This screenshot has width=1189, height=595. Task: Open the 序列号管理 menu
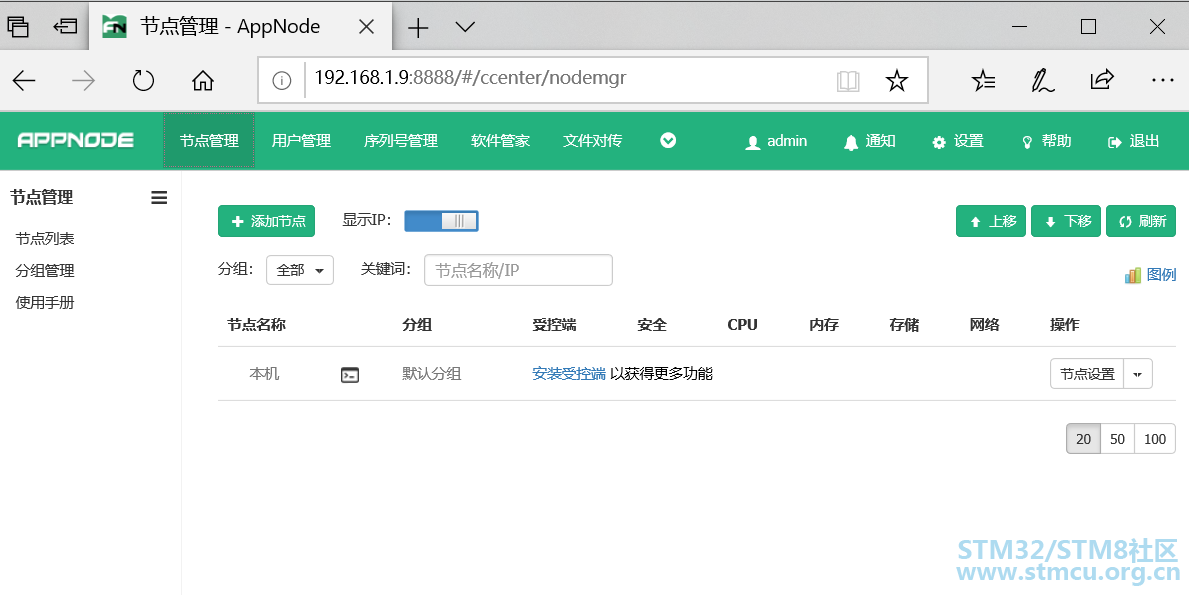[401, 141]
